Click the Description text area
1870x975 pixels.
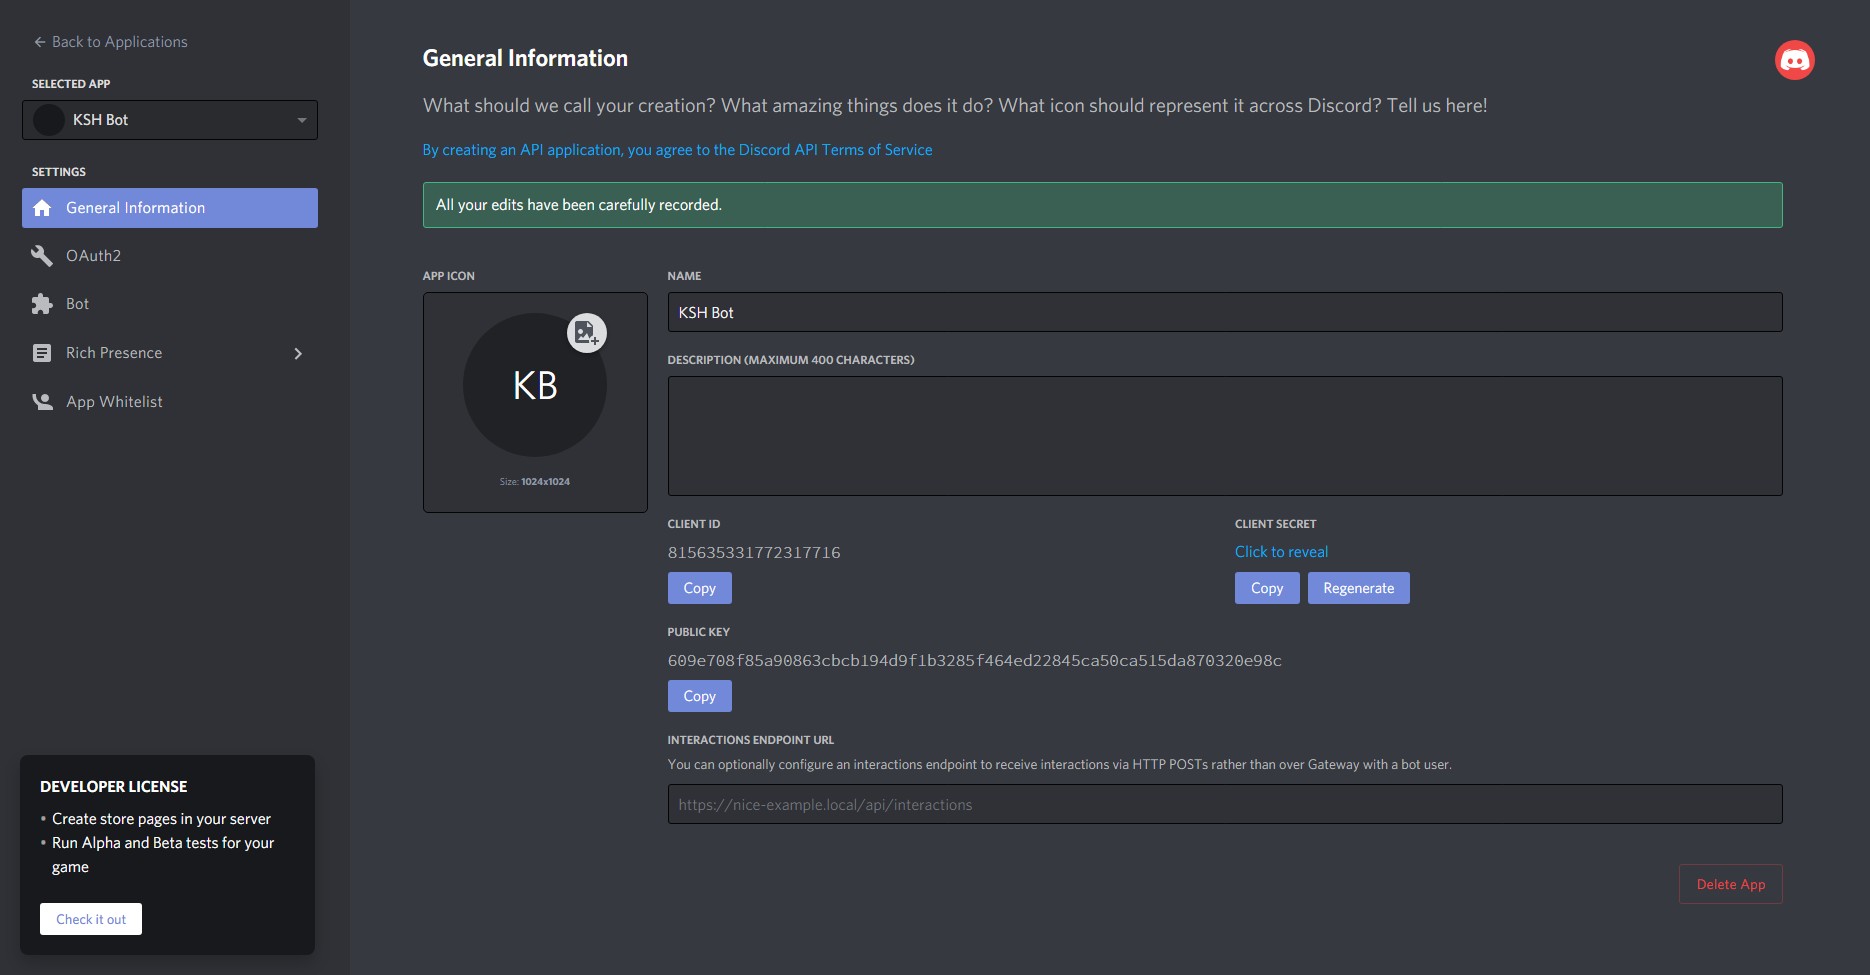point(1225,436)
